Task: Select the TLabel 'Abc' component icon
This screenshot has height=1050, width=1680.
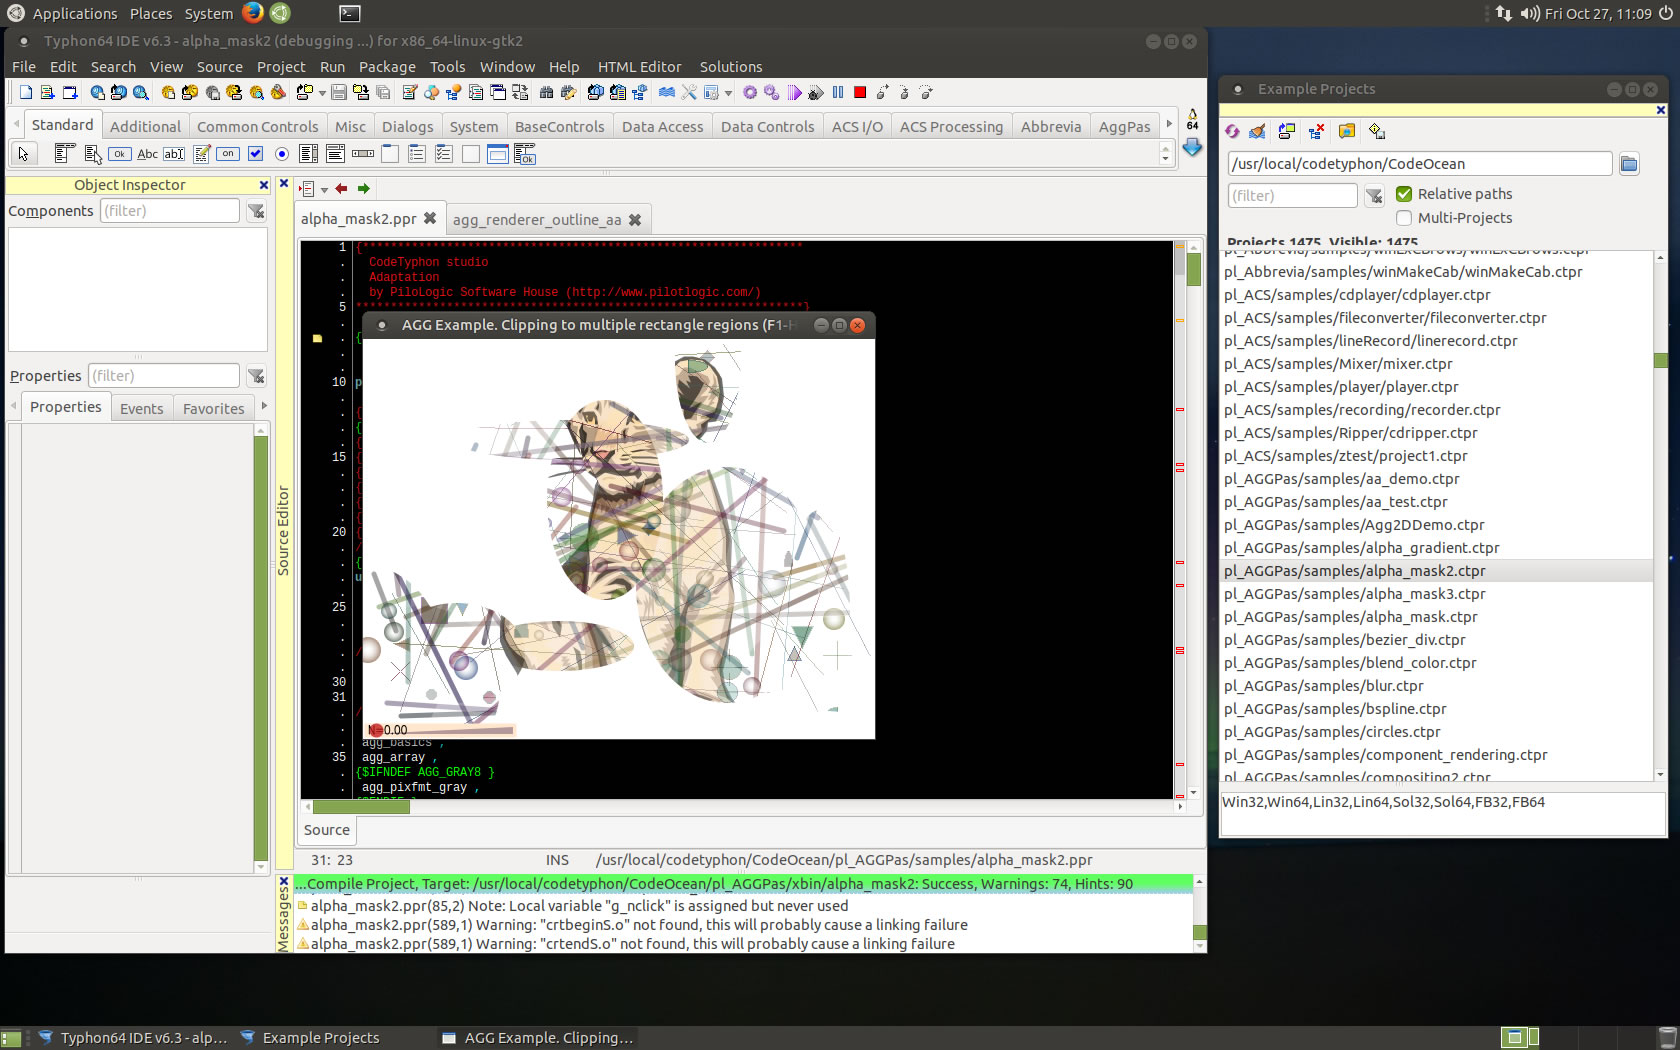Action: [147, 154]
